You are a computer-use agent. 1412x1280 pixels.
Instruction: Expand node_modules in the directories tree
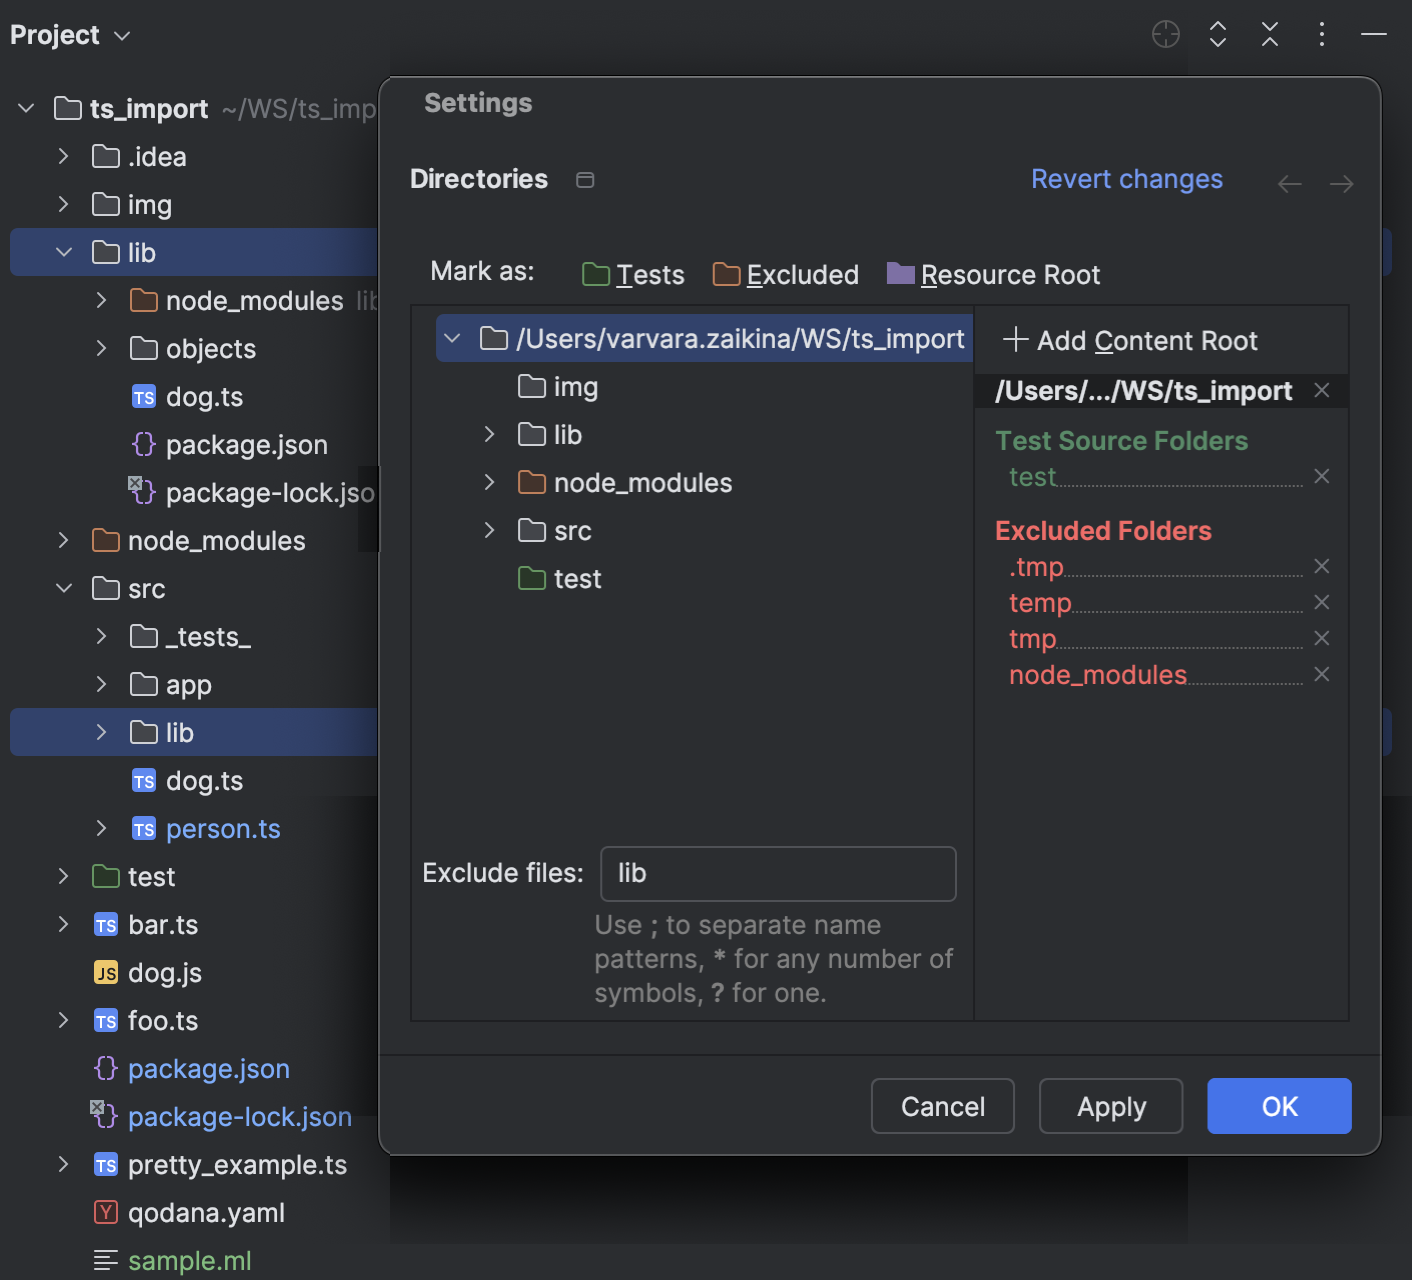pos(489,482)
